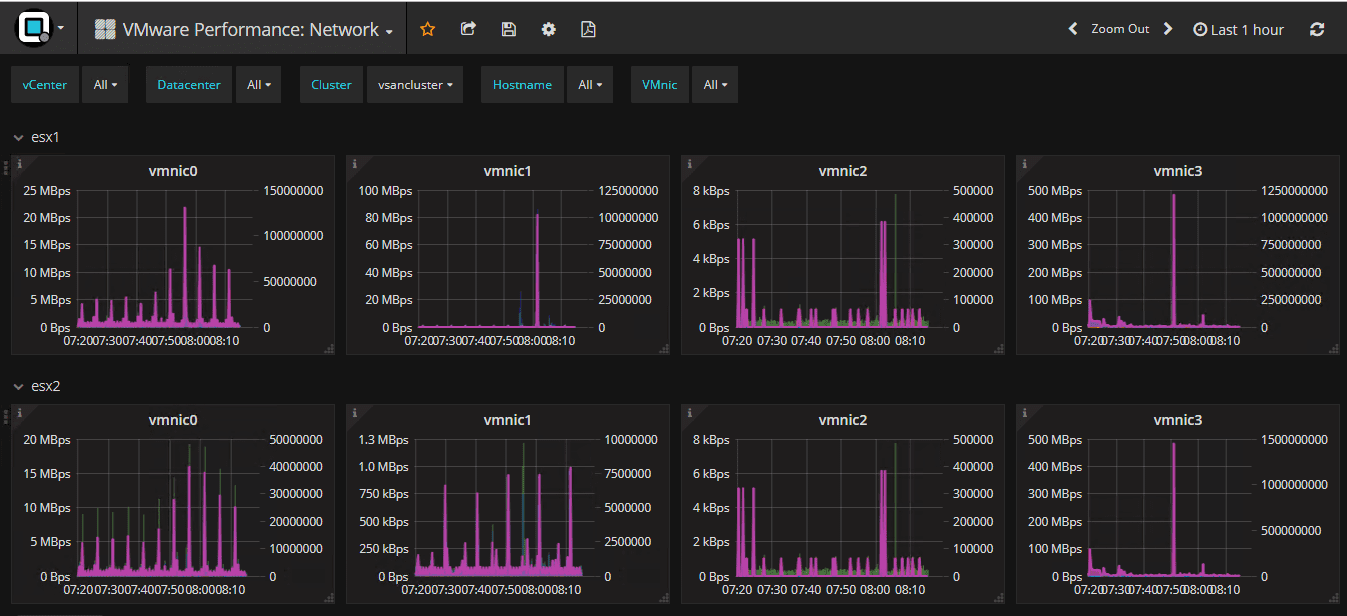Open the vmnic1 panel title menu on esx1
Image resolution: width=1347 pixels, height=616 pixels.
click(507, 170)
